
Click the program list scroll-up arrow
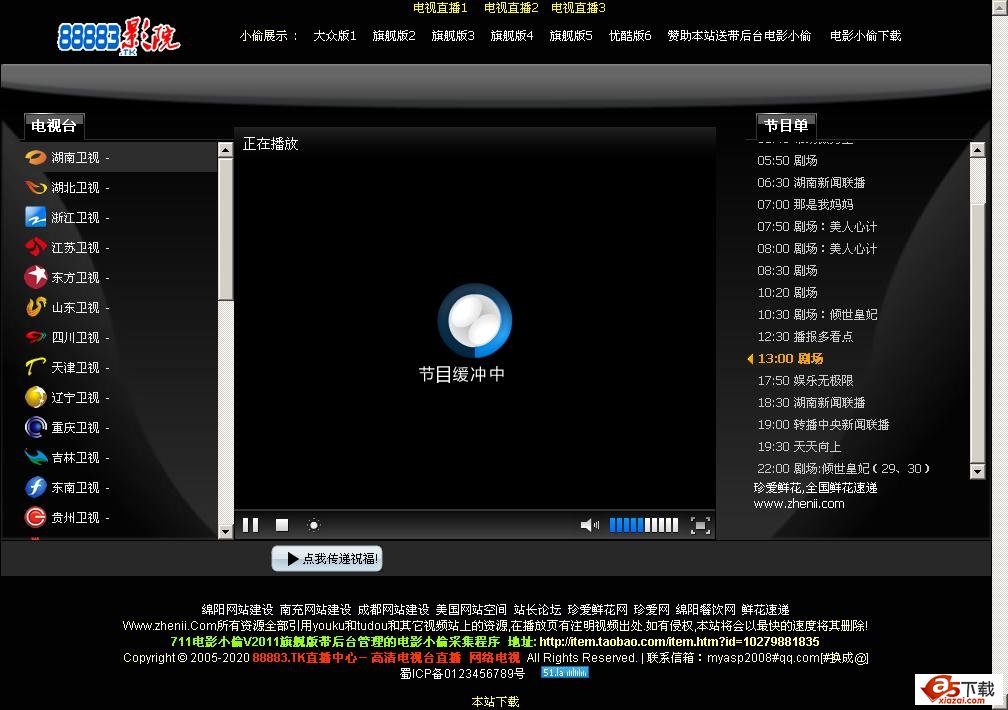(977, 150)
